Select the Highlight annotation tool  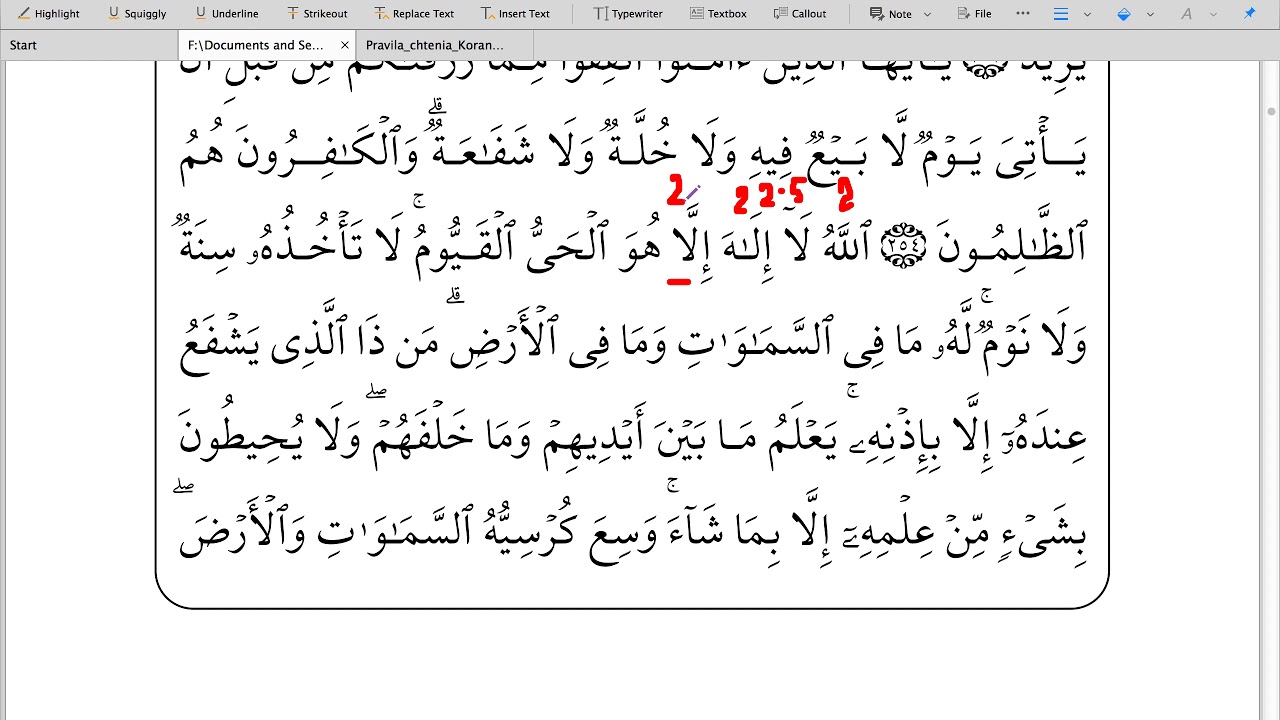[x=49, y=14]
